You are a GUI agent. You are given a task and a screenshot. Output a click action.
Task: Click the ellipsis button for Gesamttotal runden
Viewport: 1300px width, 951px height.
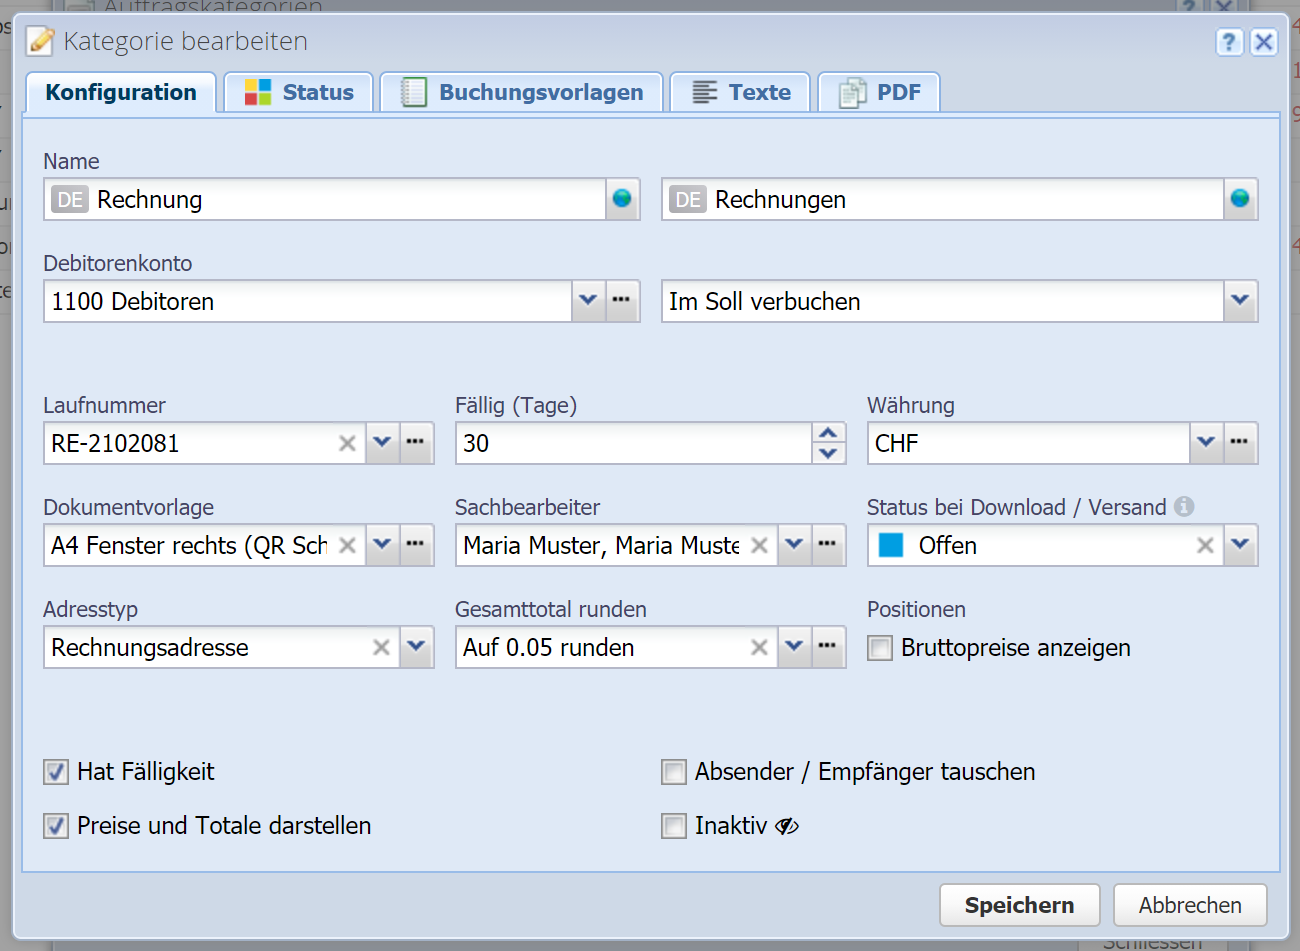click(x=828, y=647)
